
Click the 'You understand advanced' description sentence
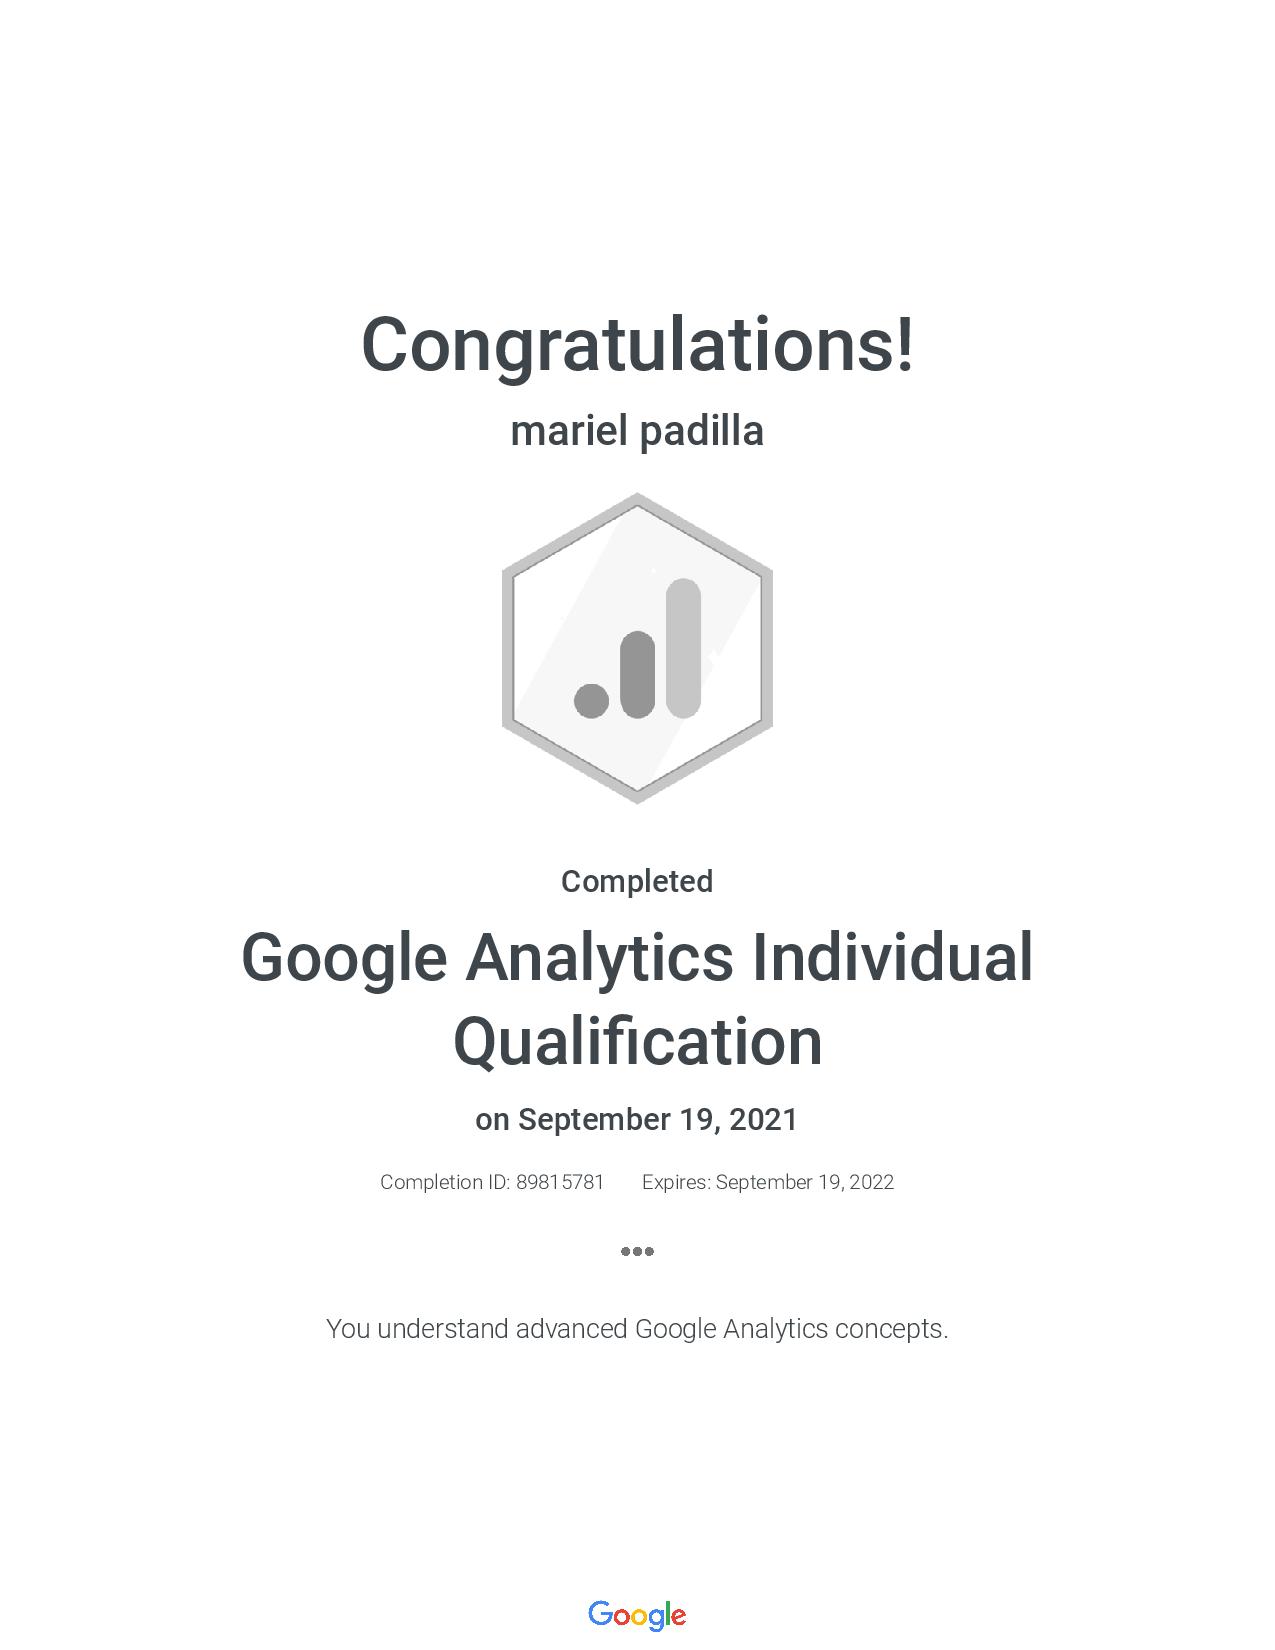637,1329
